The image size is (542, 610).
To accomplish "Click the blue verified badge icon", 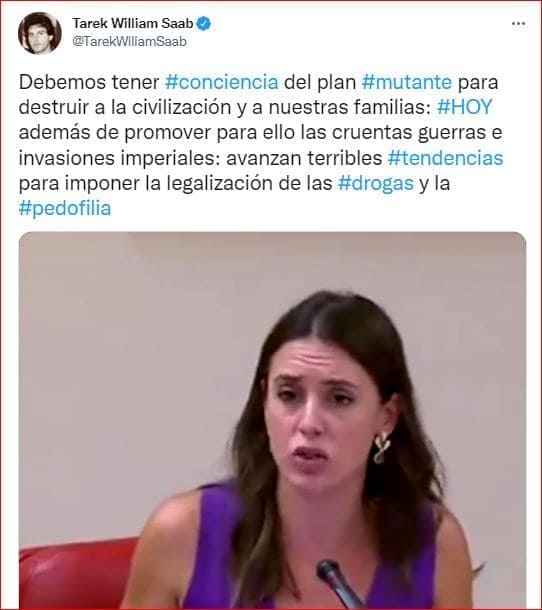I will point(204,23).
